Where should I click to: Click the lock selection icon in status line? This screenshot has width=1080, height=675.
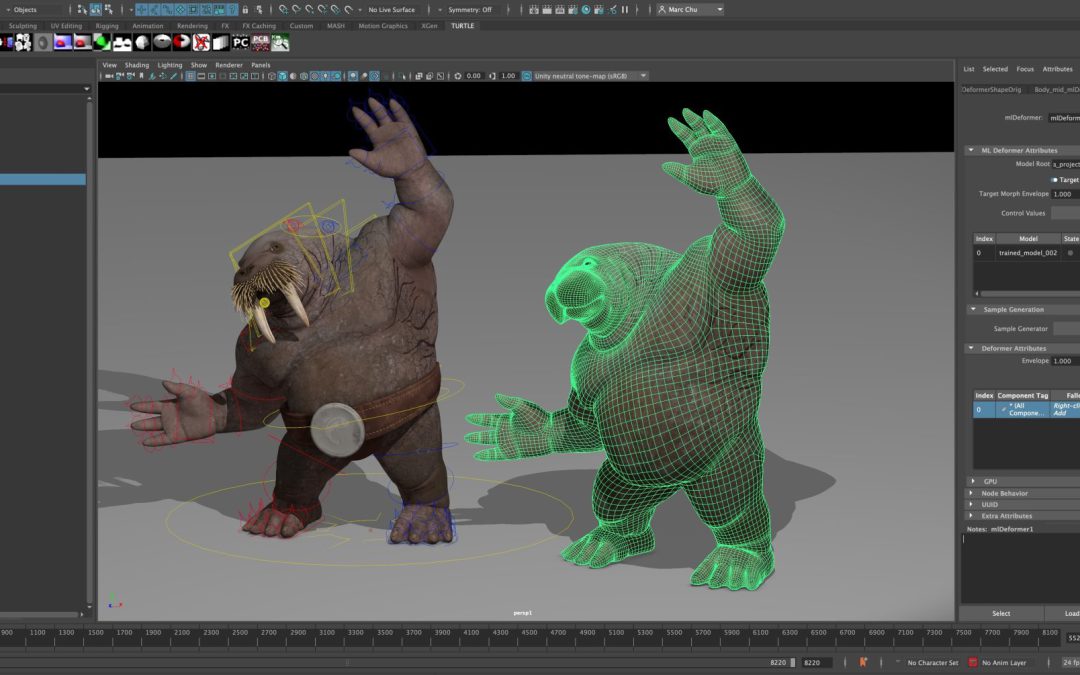245,10
